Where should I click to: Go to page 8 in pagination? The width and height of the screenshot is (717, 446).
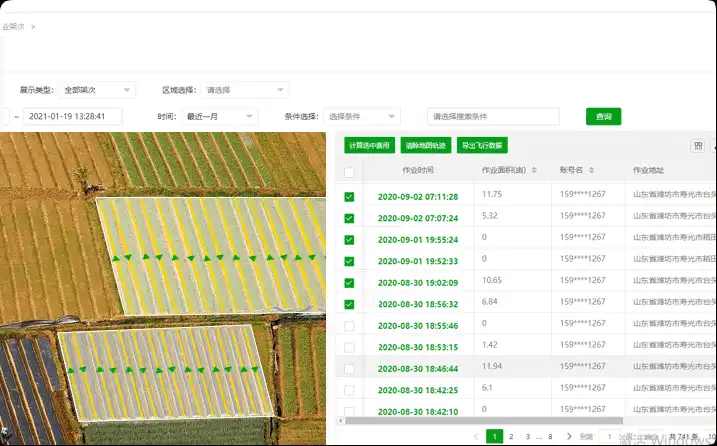[x=550, y=436]
